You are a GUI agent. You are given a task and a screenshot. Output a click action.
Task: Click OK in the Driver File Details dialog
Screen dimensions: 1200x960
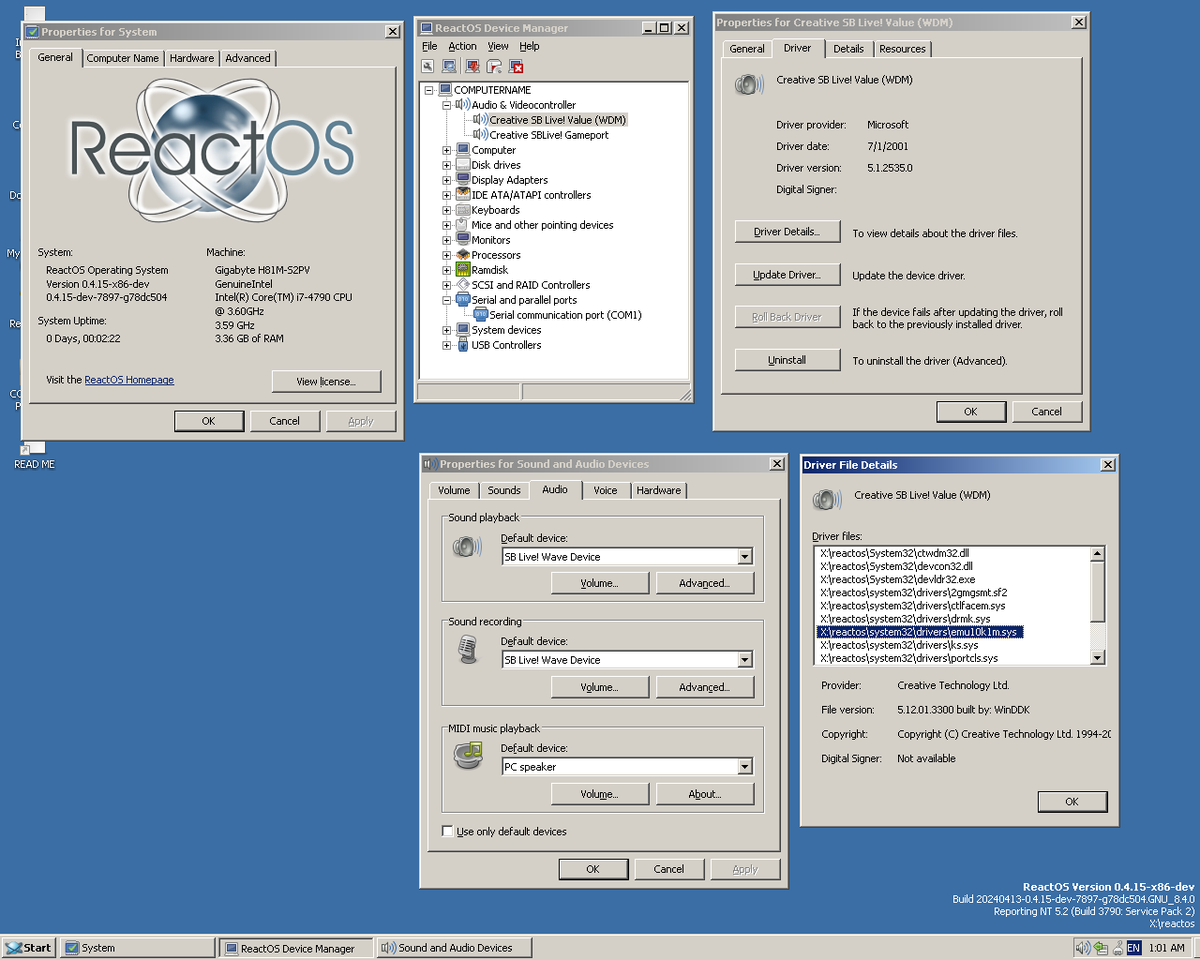[x=1072, y=801]
